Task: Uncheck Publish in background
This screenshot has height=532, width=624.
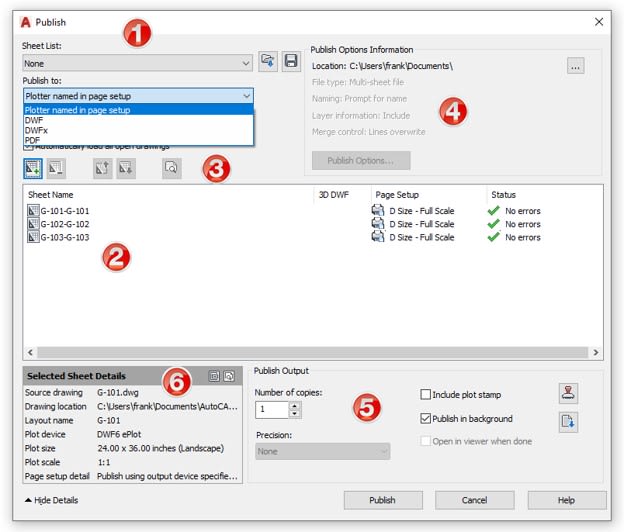Action: coord(425,419)
